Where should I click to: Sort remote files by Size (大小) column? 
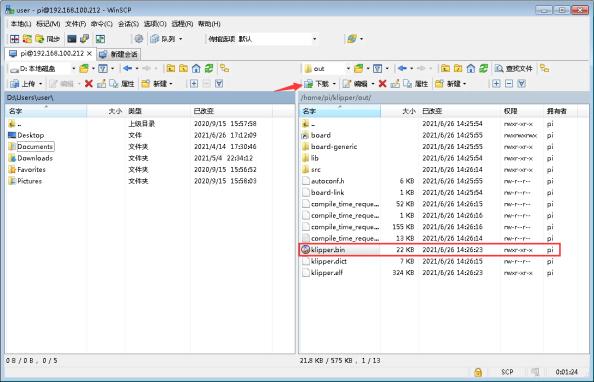(400, 111)
